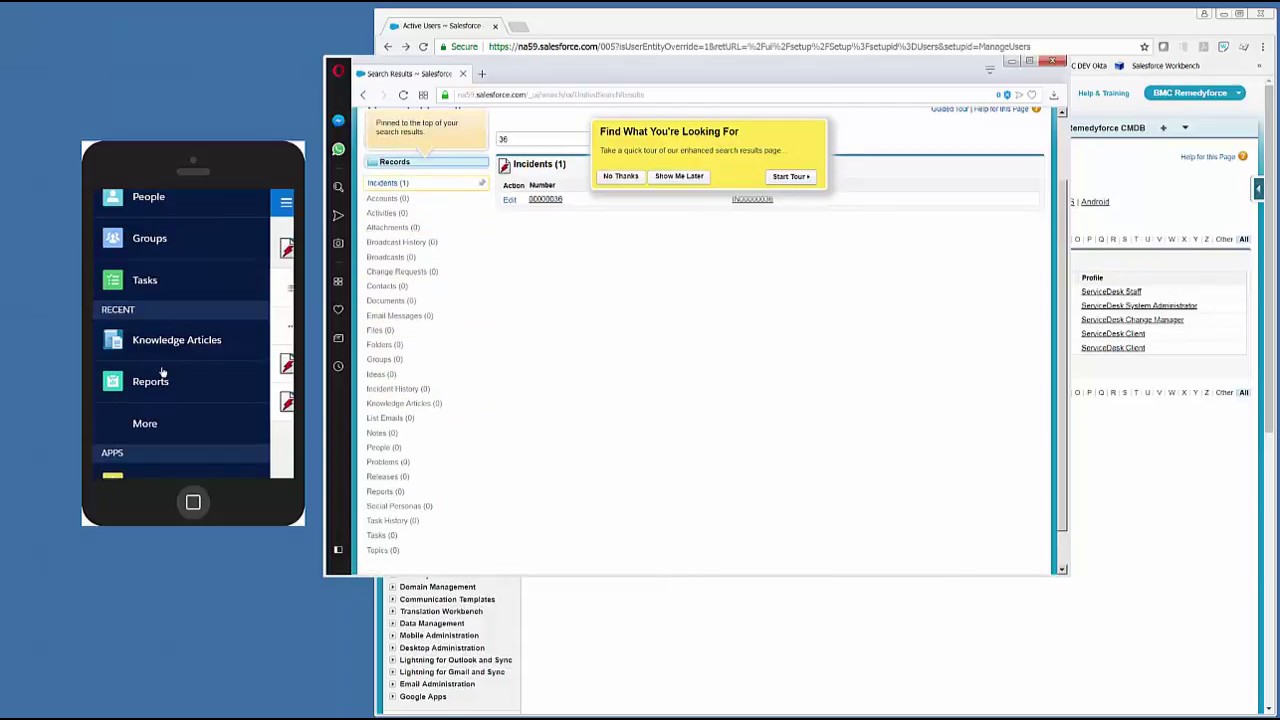Click Start Tour button
1280x720 pixels.
tap(791, 177)
